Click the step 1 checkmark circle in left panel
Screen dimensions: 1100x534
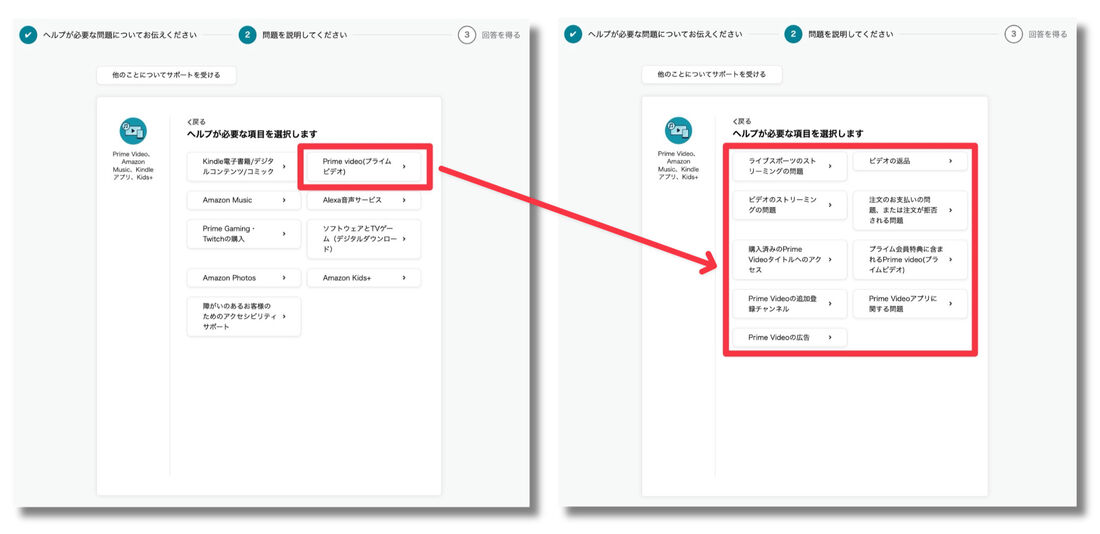[x=28, y=34]
